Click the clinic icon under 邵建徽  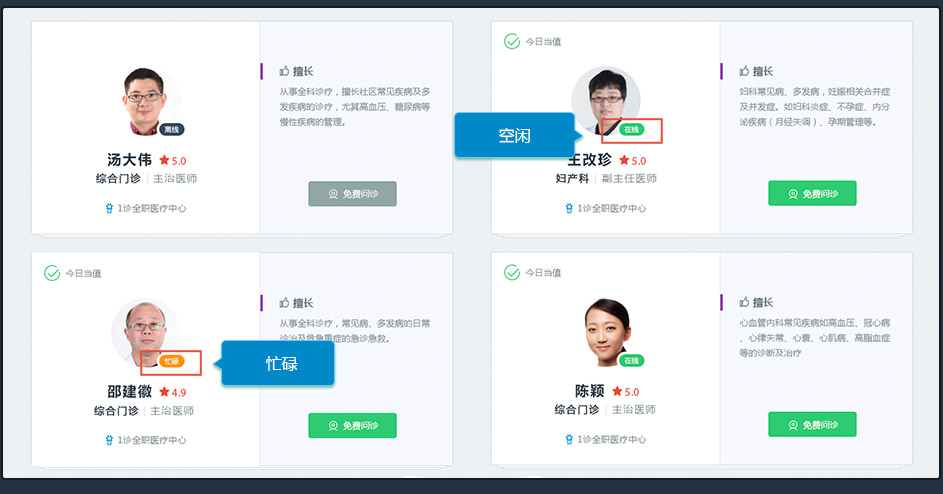pos(109,440)
